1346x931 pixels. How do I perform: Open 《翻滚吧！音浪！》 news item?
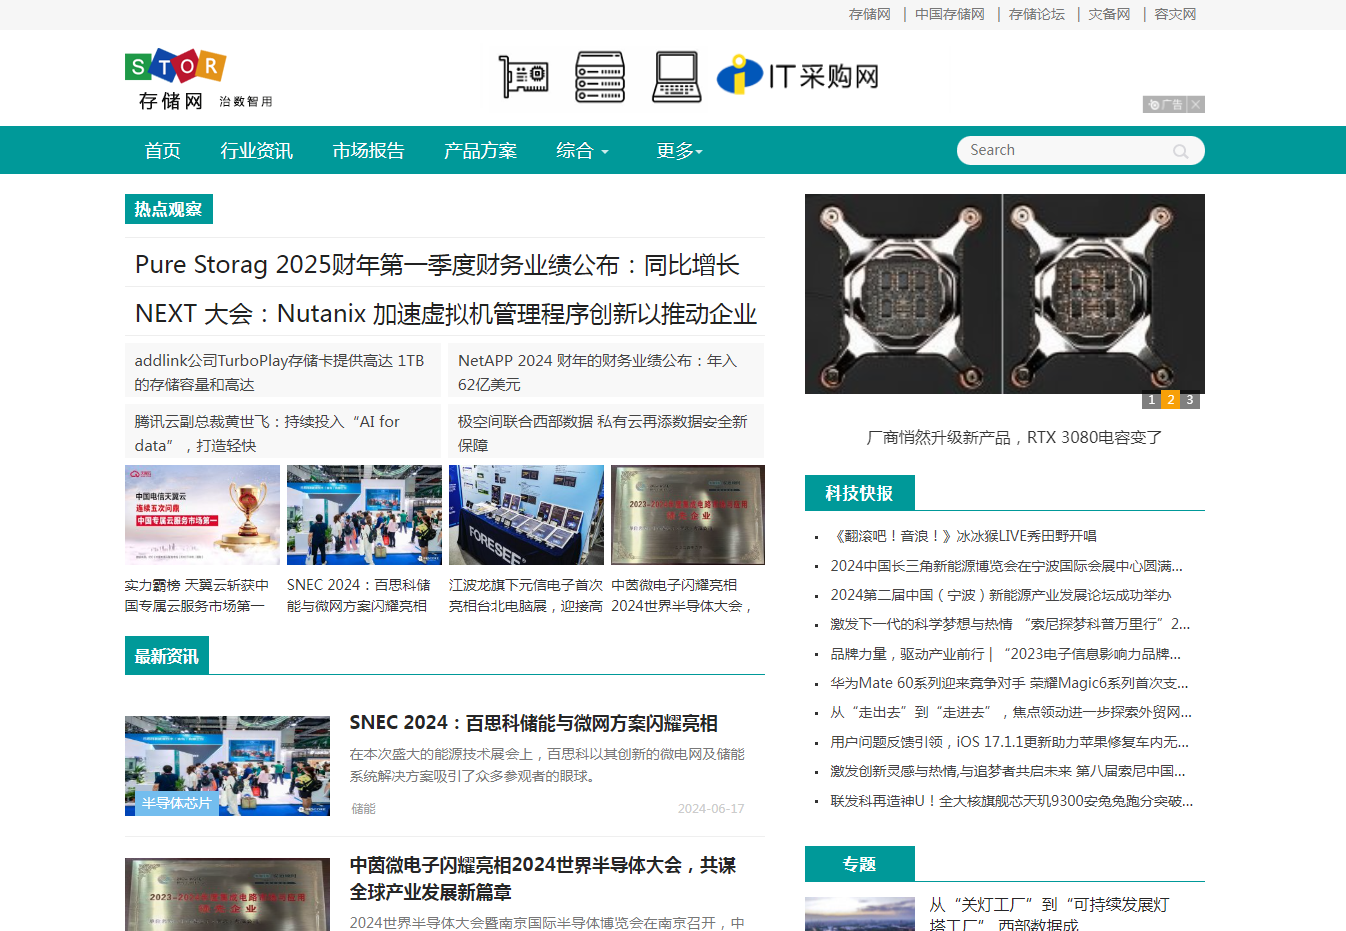pos(963,536)
